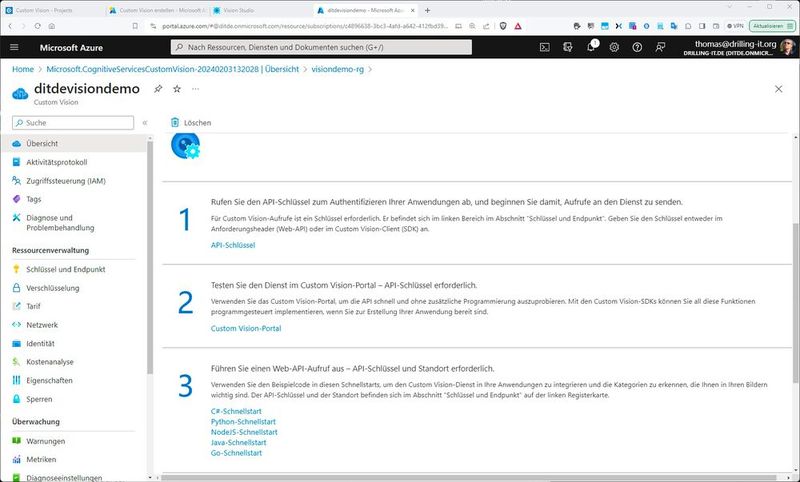Click the global Azure search box
The image size is (800, 482).
click(x=321, y=47)
